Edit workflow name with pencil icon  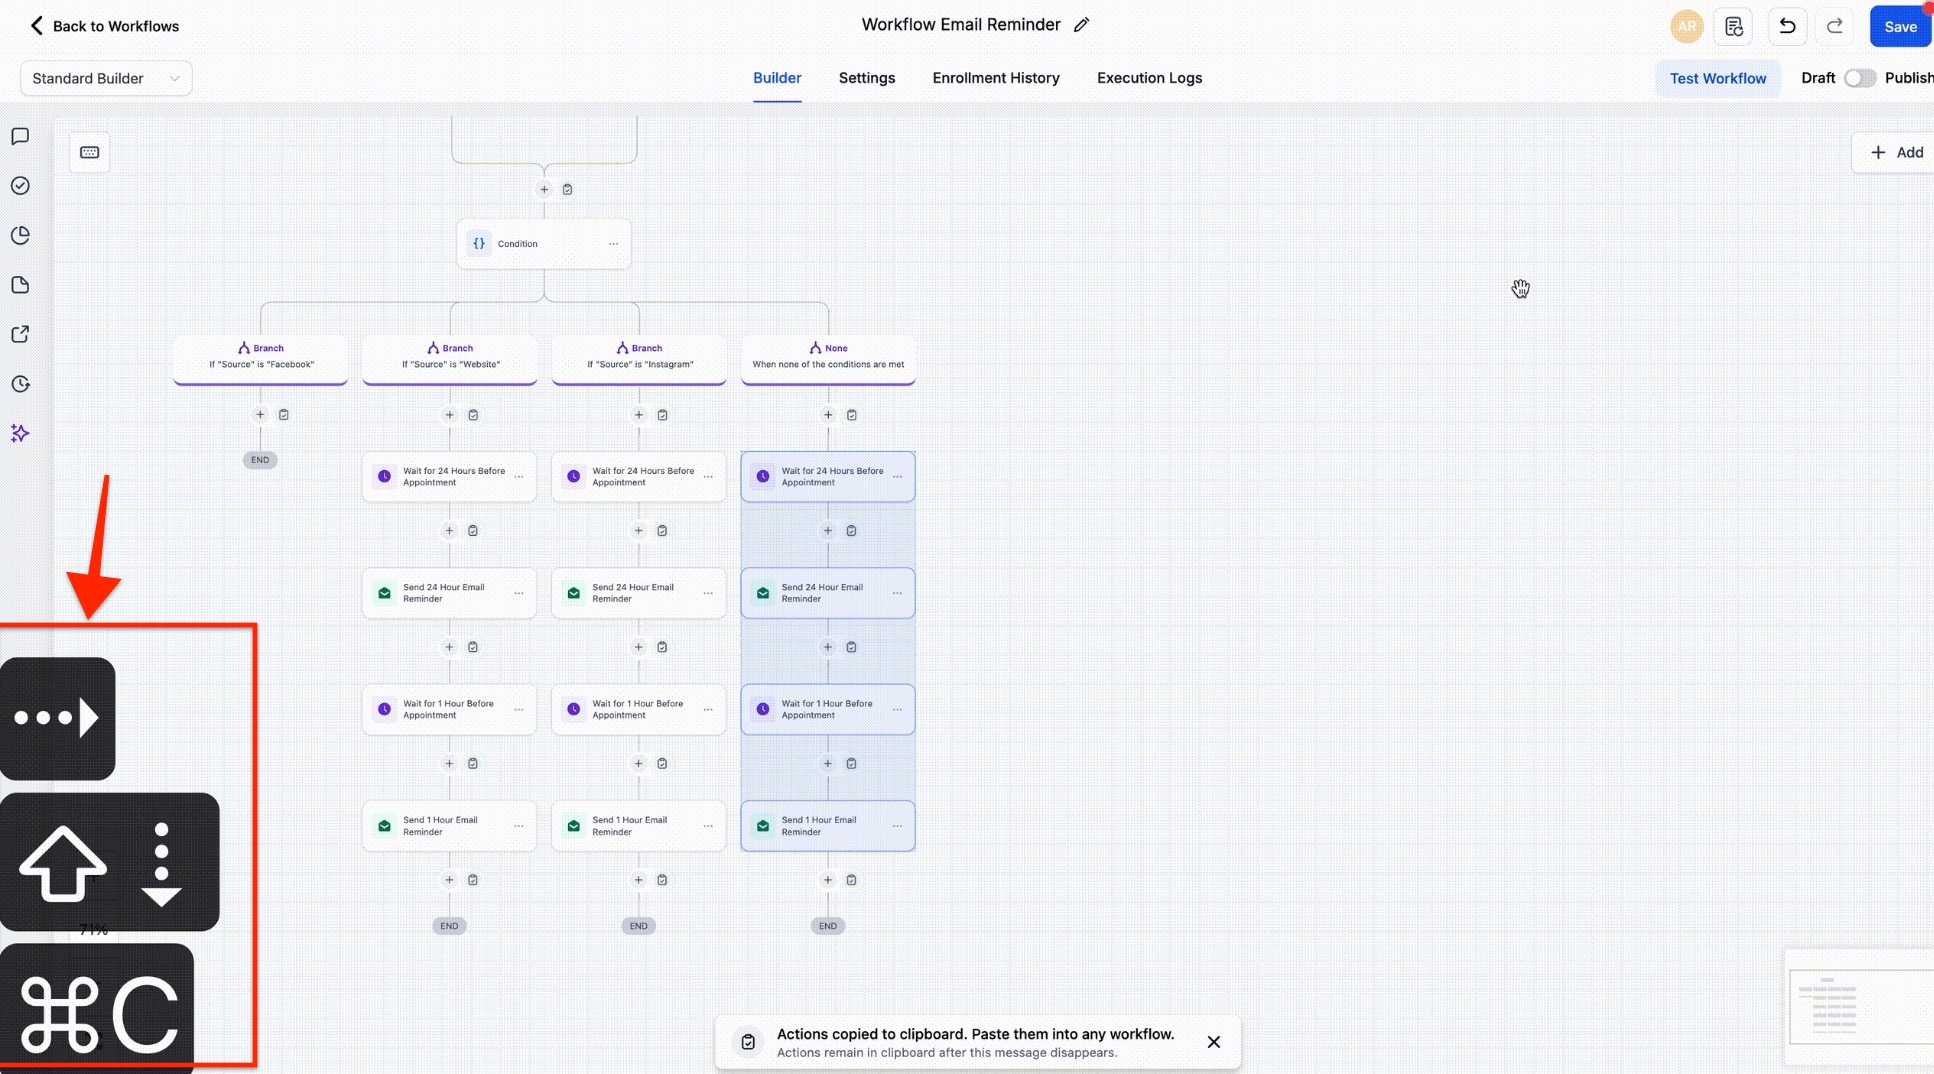tap(1081, 25)
